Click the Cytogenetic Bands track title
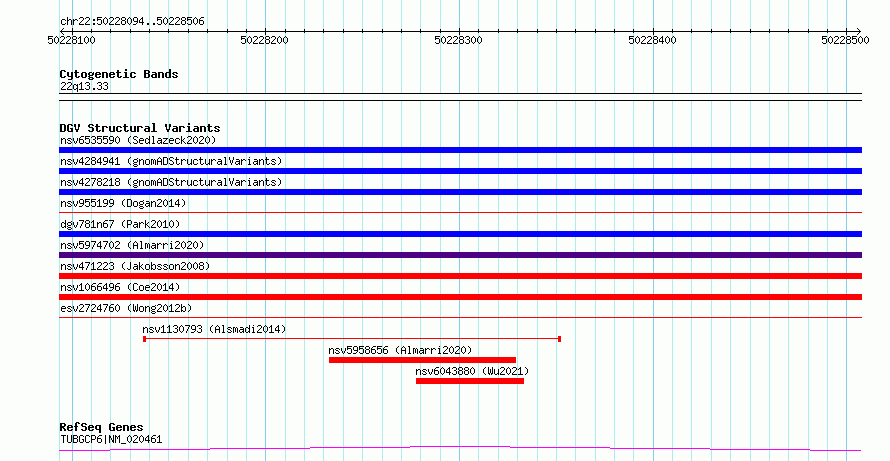890x461 pixels. click(x=119, y=74)
